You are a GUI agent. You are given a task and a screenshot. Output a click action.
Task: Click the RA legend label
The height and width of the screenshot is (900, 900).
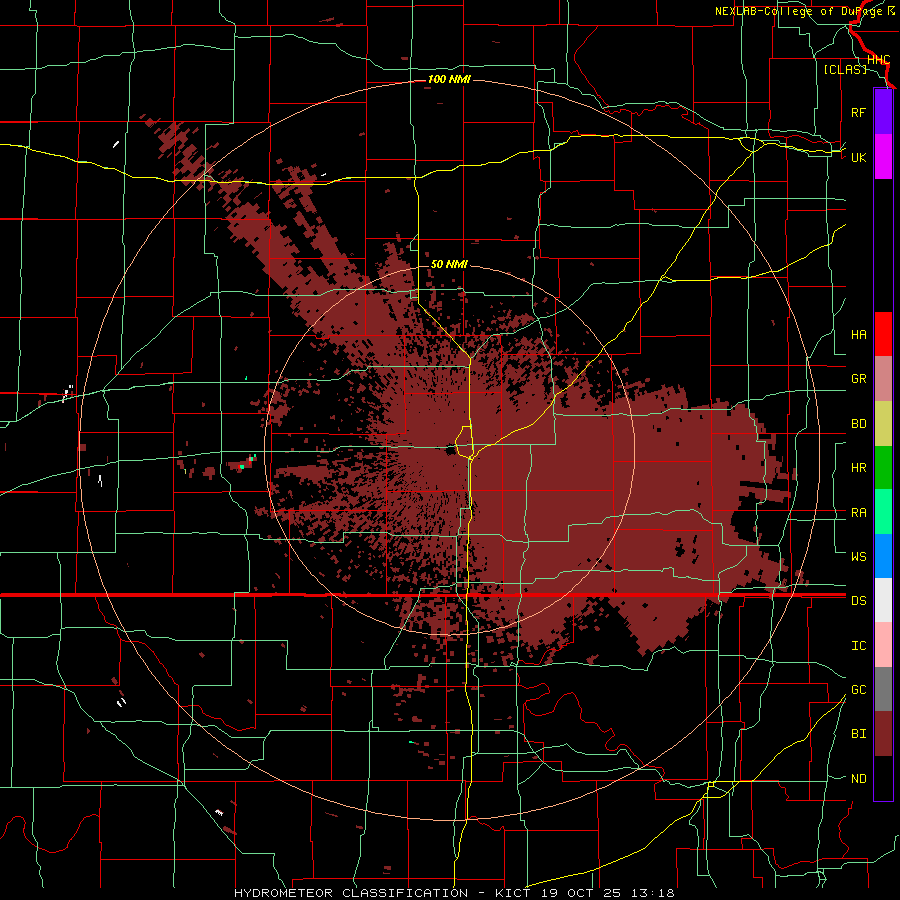tap(858, 513)
